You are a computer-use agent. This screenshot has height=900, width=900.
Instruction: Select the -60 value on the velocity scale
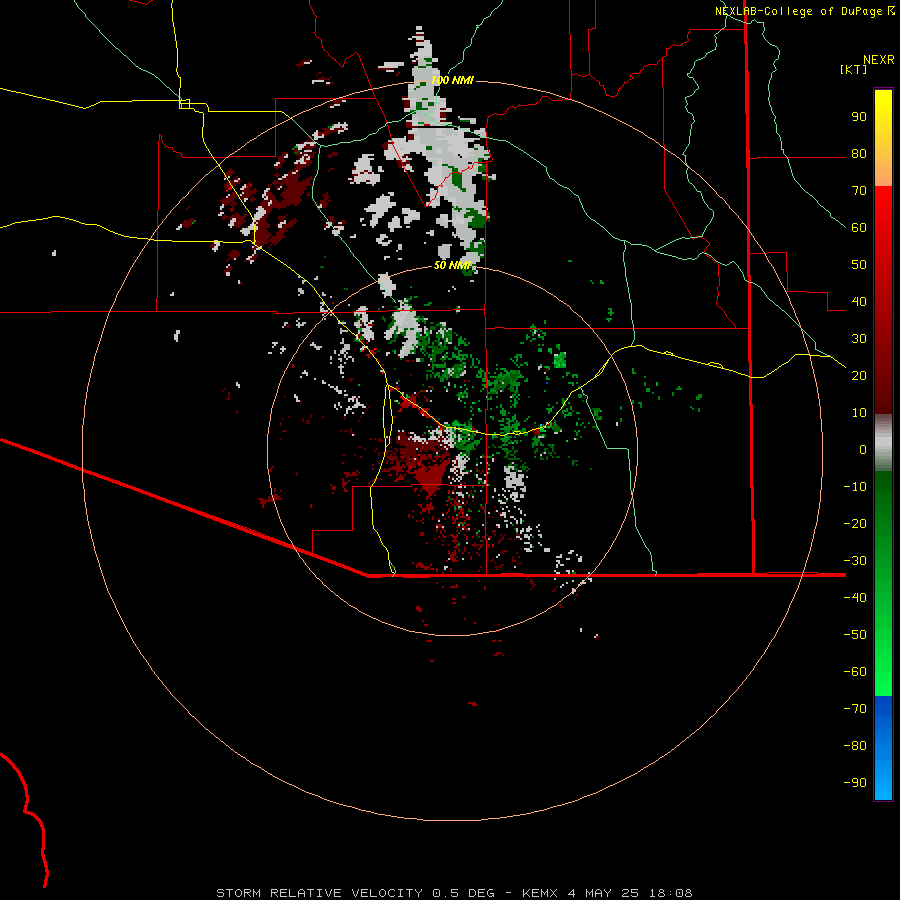point(855,672)
